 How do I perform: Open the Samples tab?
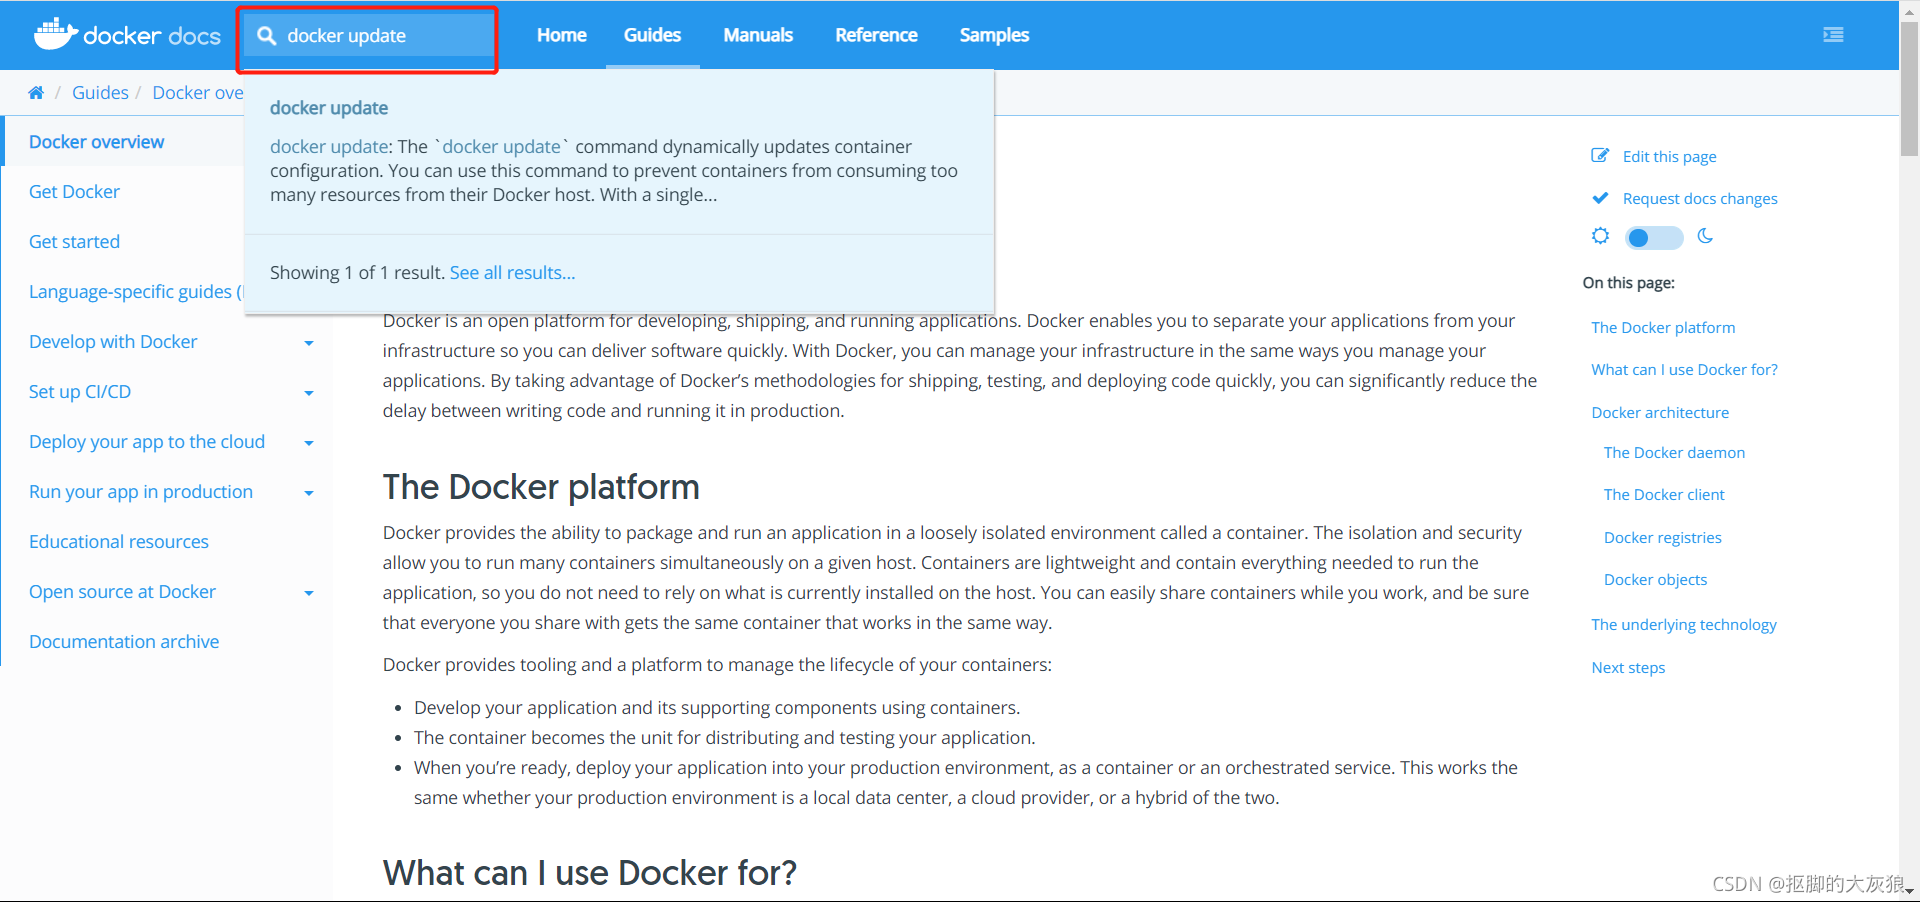[x=994, y=35]
